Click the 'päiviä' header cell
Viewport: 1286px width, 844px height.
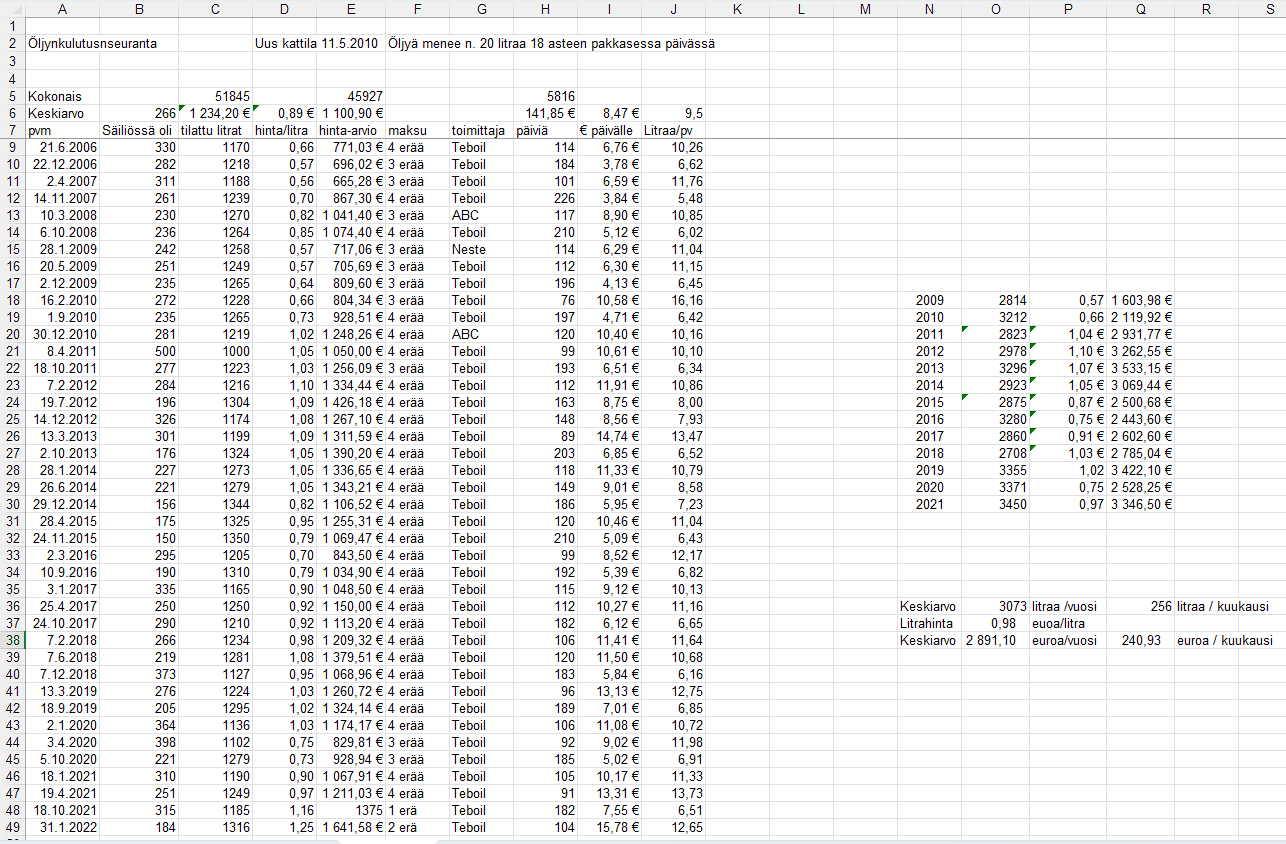pyautogui.click(x=546, y=130)
